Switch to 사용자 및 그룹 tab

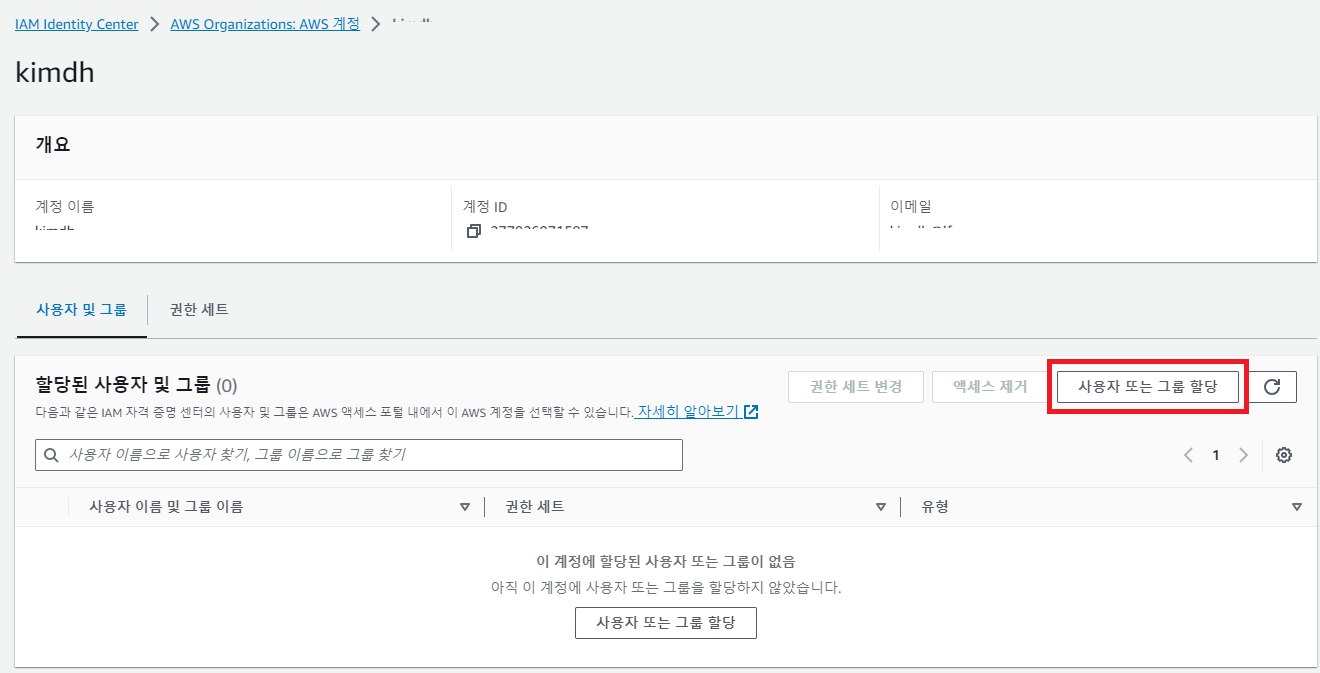pos(82,310)
